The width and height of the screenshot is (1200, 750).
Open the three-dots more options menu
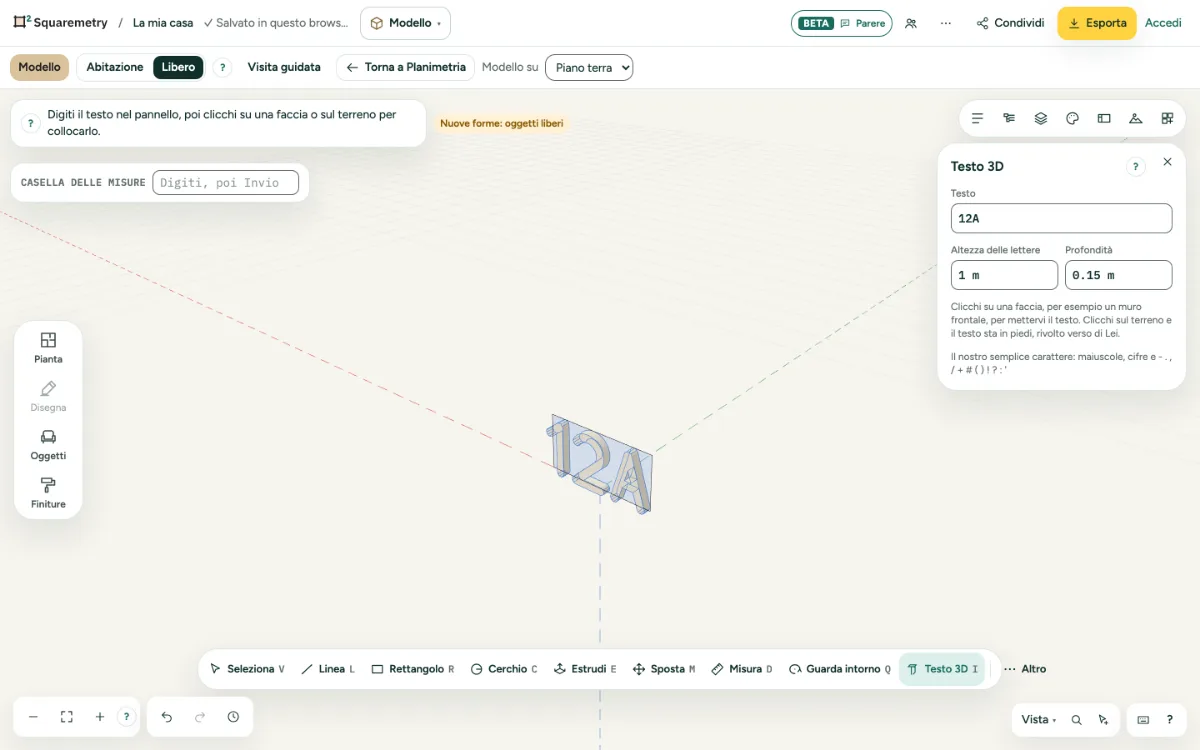[946, 23]
